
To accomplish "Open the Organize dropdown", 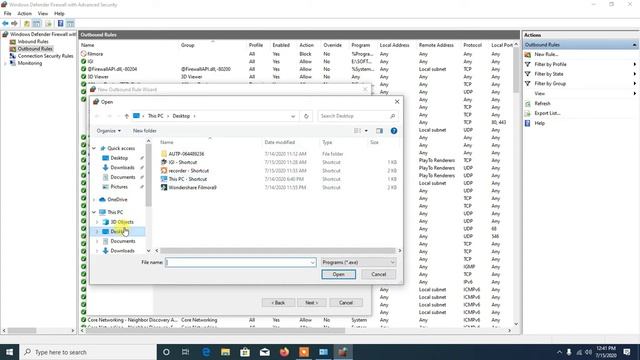I will point(109,131).
